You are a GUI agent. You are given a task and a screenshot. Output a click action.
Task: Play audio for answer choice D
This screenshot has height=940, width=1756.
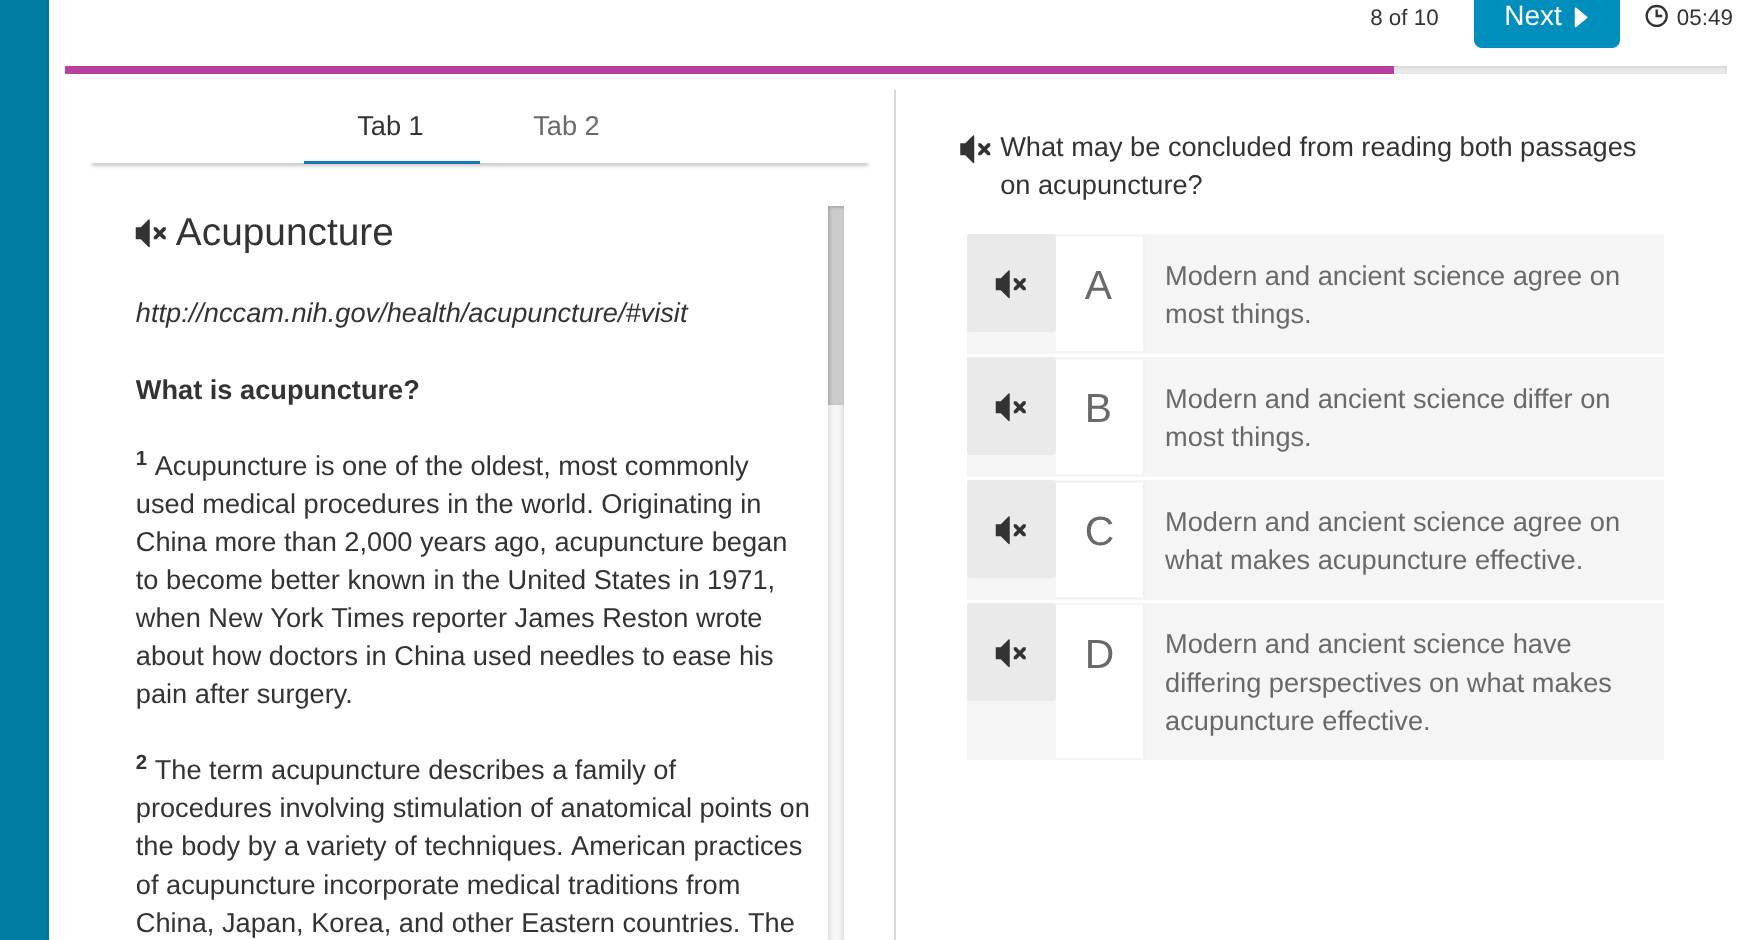point(1011,653)
